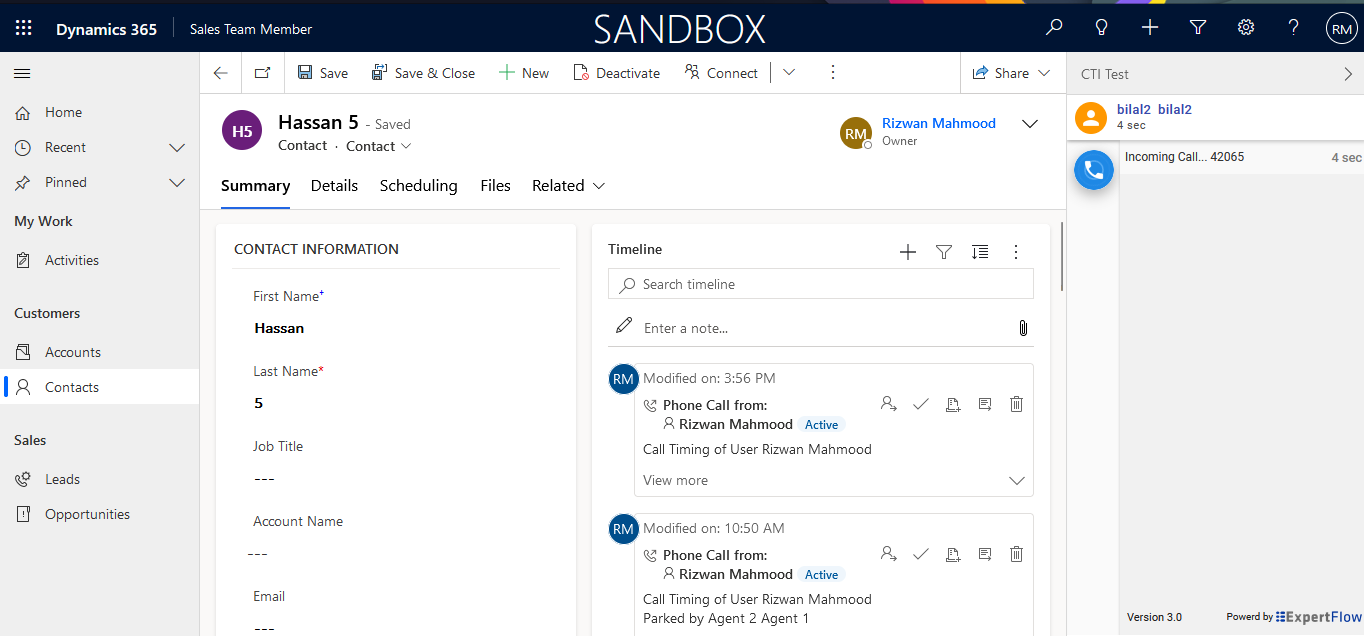Open record in new window icon
This screenshot has height=636, width=1364.
262,73
